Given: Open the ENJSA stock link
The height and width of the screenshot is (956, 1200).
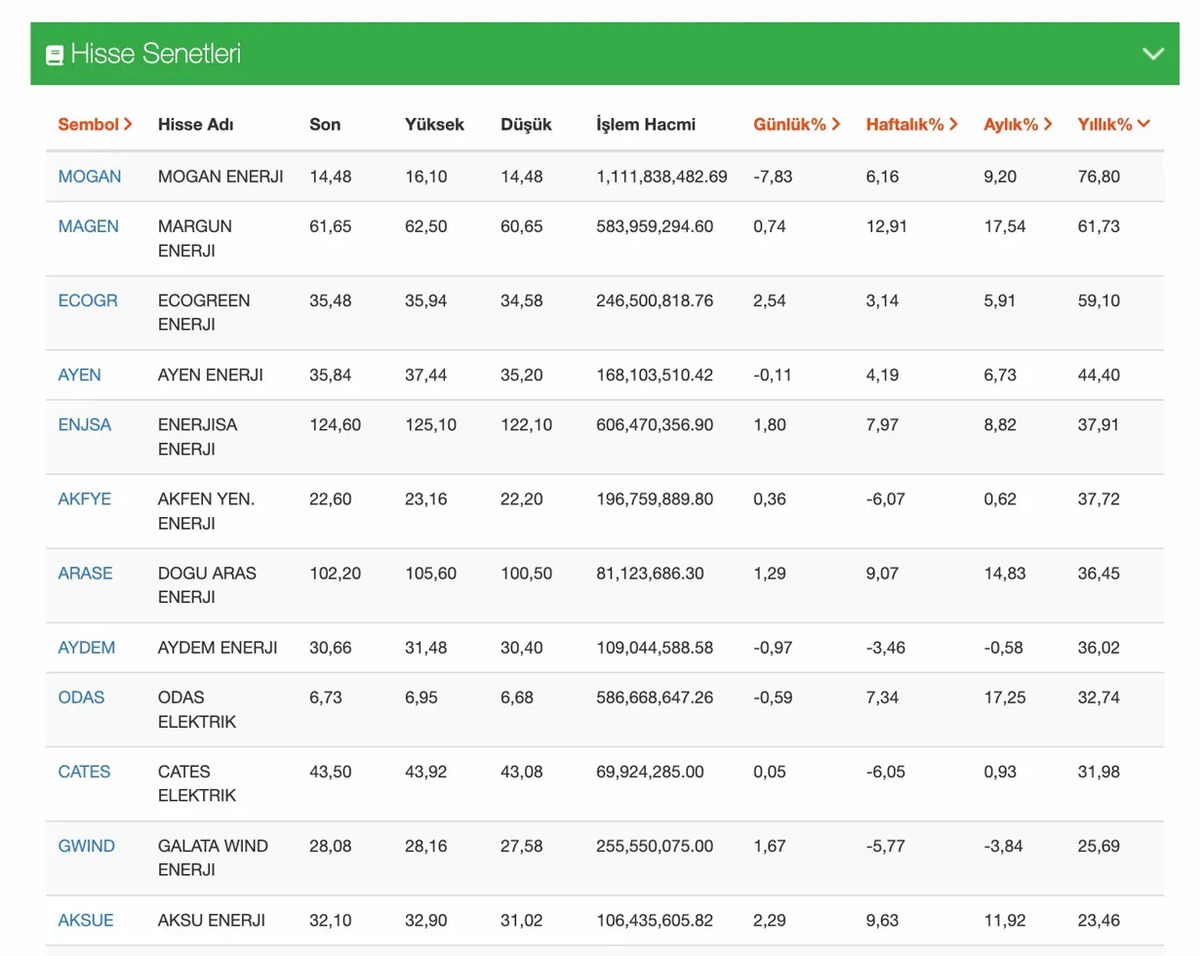Looking at the screenshot, I should tap(85, 425).
